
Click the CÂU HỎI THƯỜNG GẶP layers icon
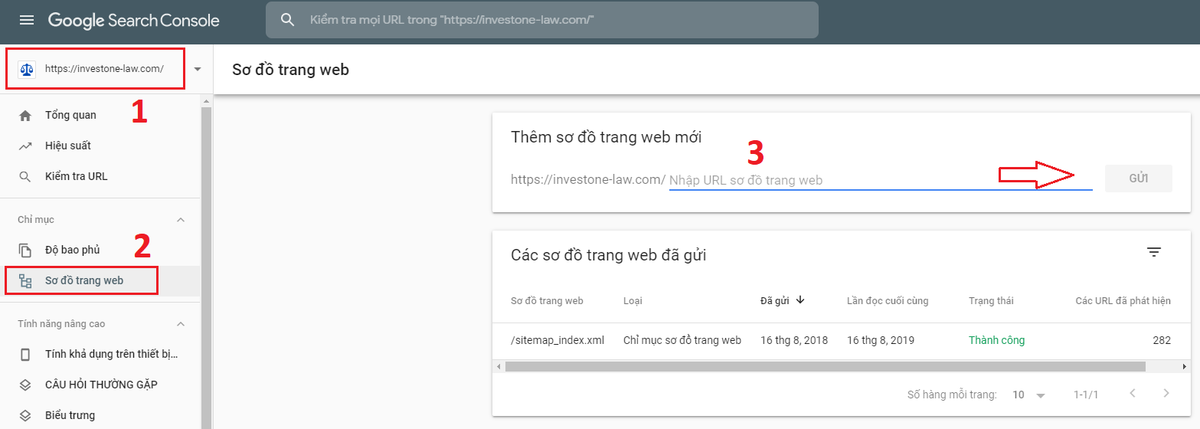26,385
